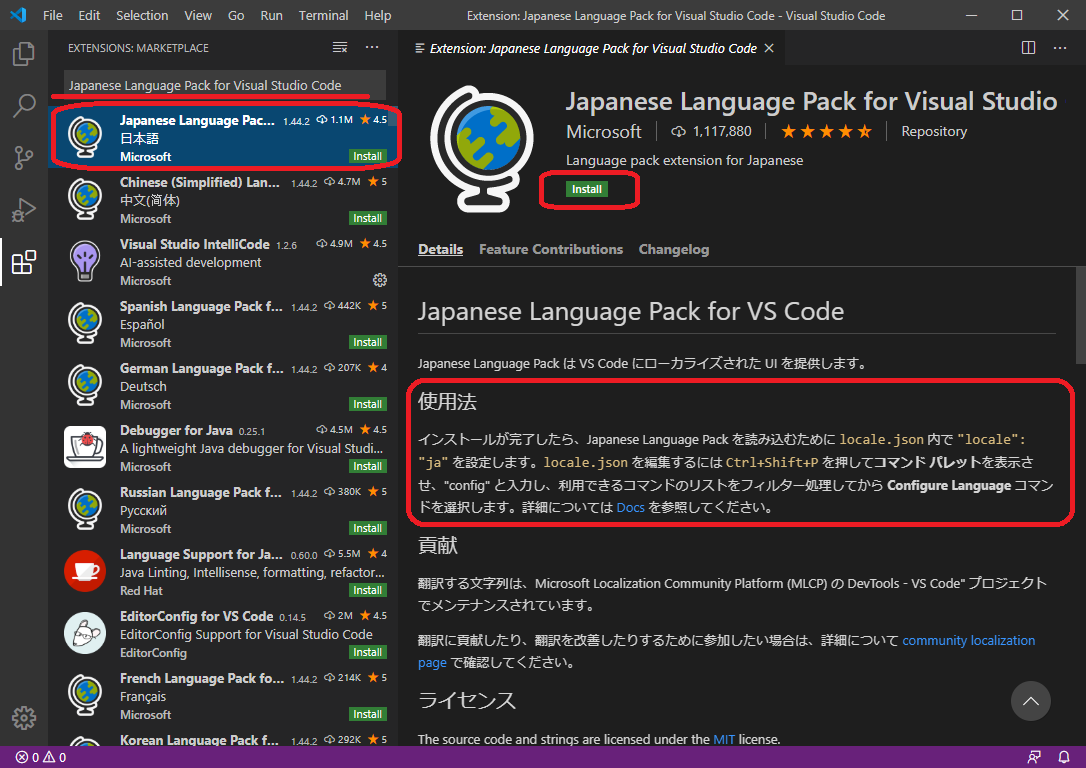Click the Japanese Language Pack globe icon in list
Viewport: 1086px width, 768px height.
[x=85, y=138]
